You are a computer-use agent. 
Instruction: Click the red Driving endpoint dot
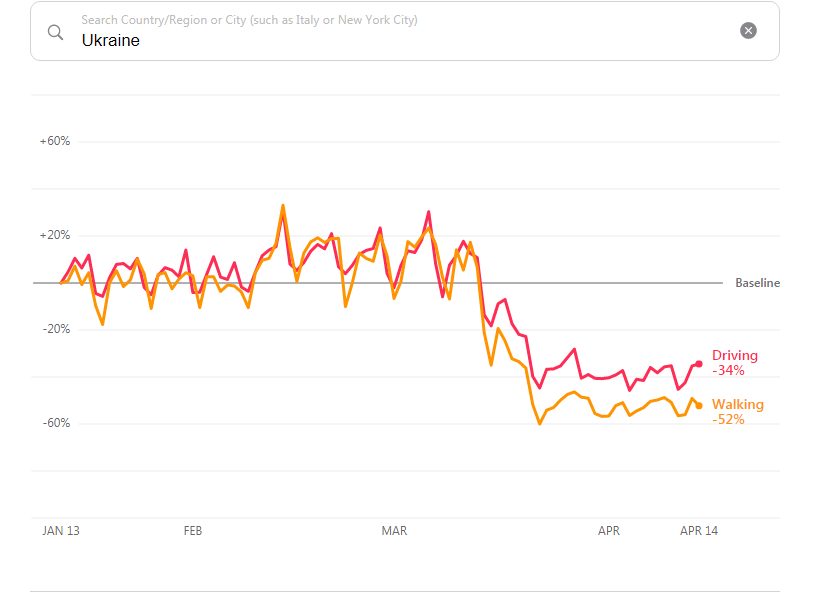pyautogui.click(x=699, y=364)
